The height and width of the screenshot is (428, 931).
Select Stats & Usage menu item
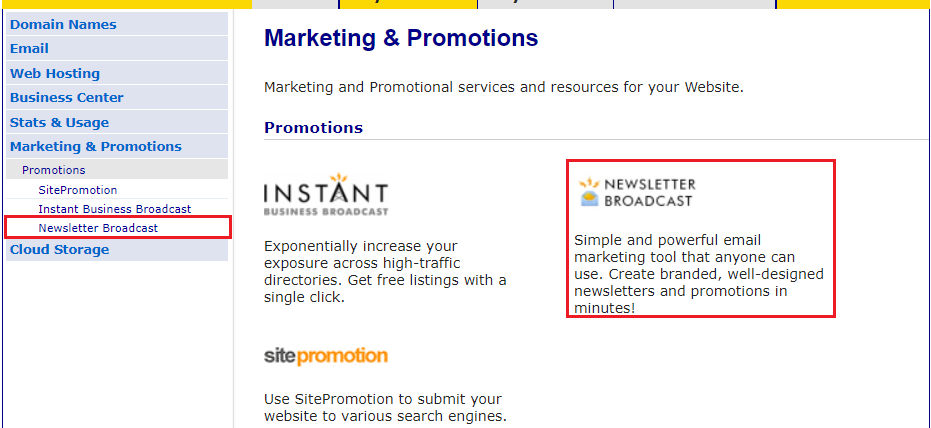pyautogui.click(x=117, y=122)
